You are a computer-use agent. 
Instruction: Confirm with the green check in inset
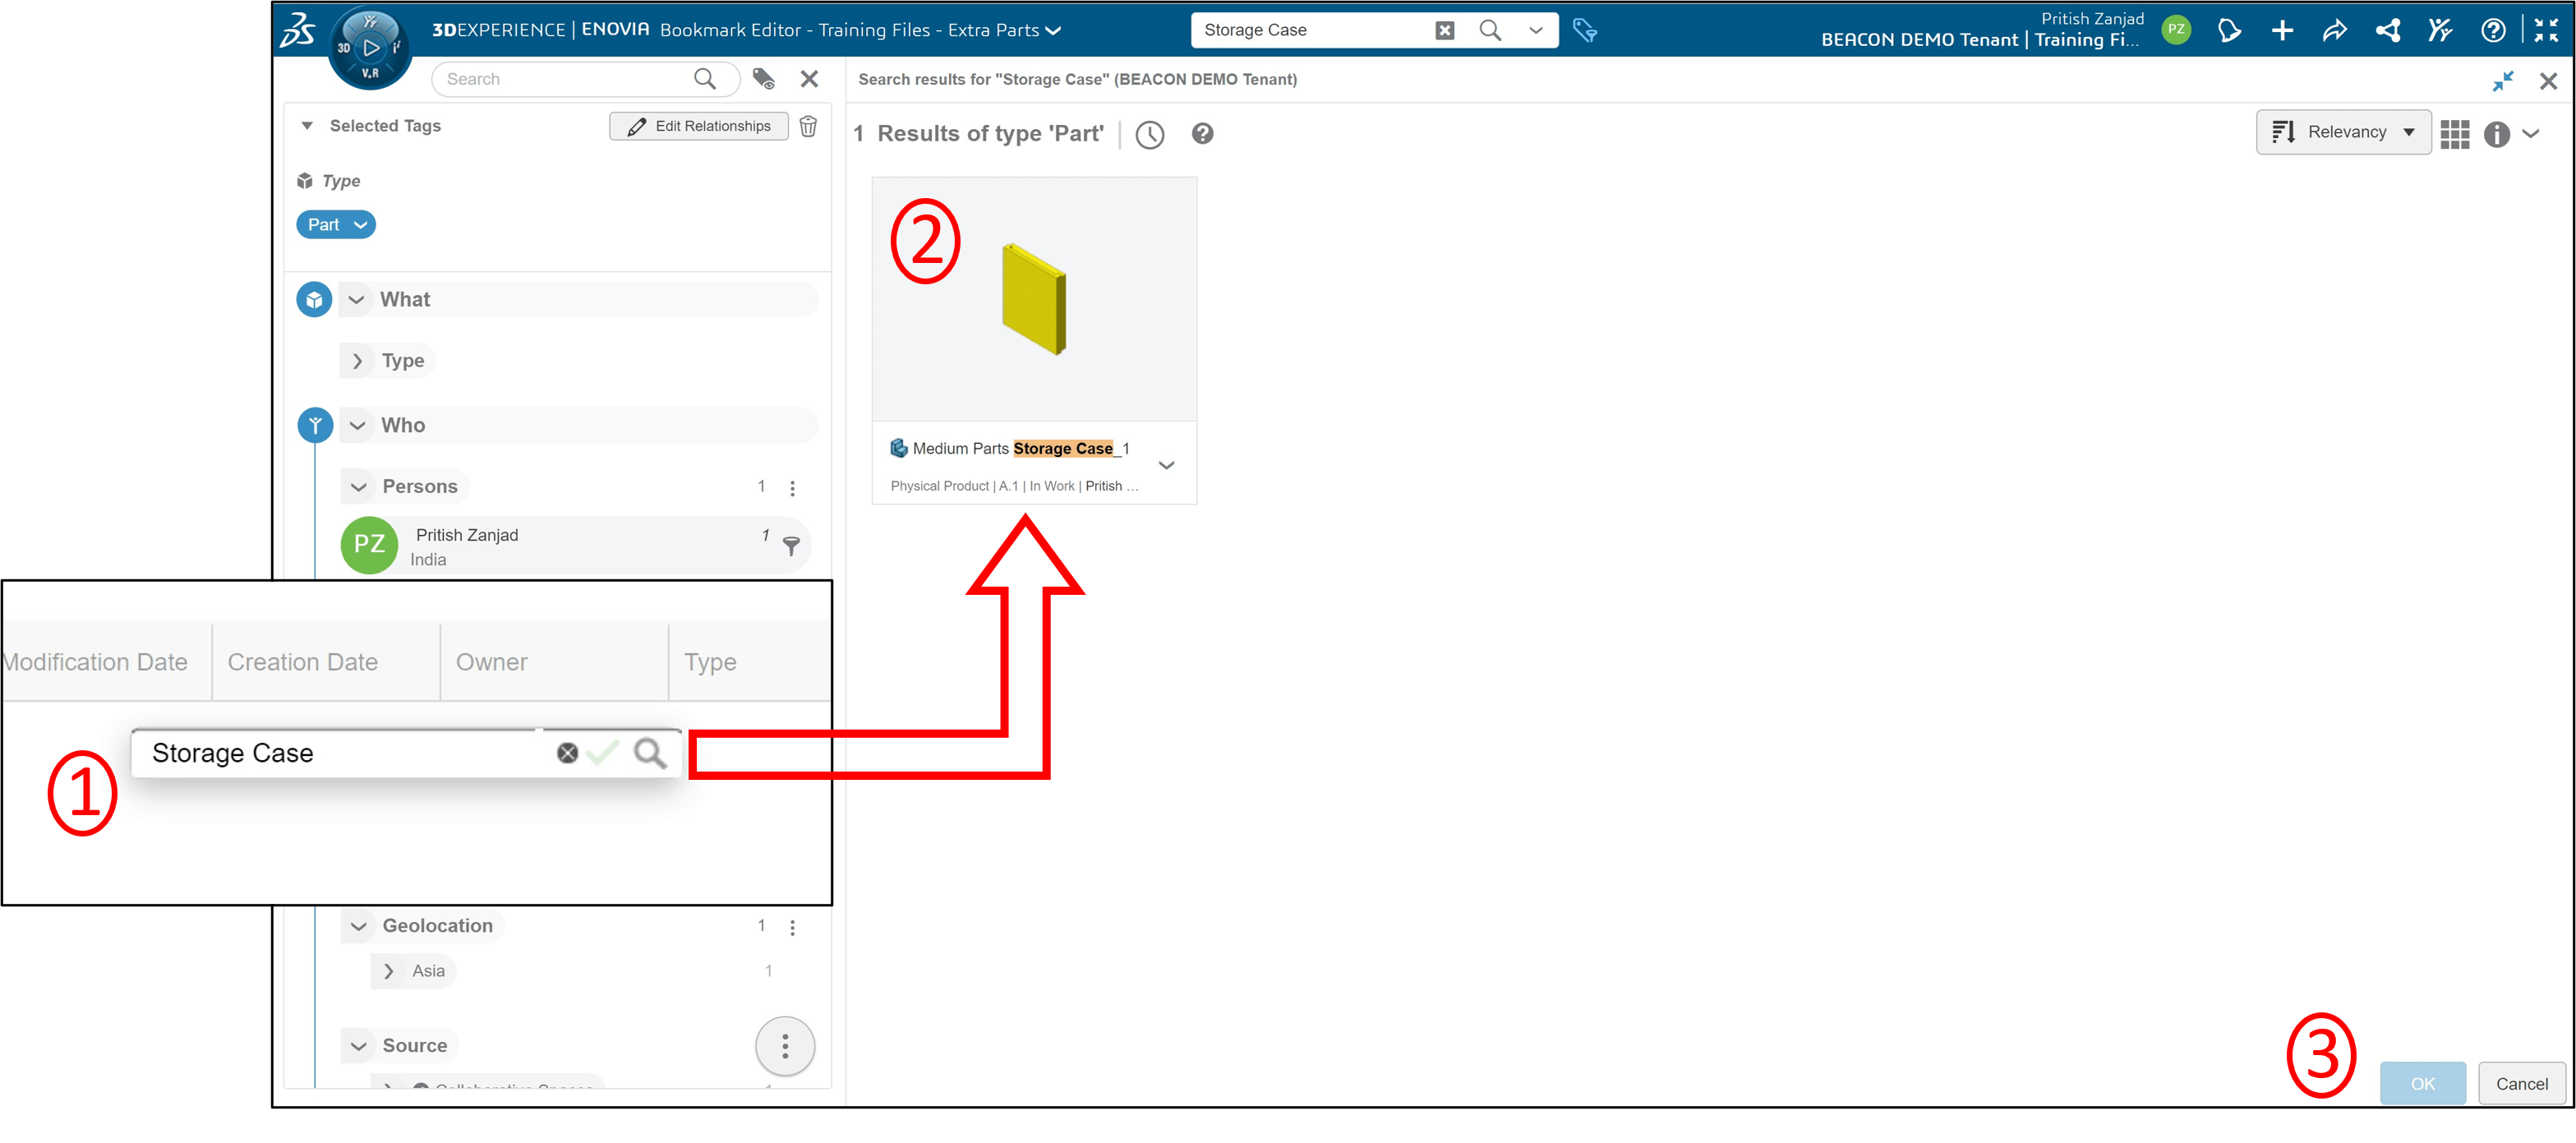click(603, 752)
